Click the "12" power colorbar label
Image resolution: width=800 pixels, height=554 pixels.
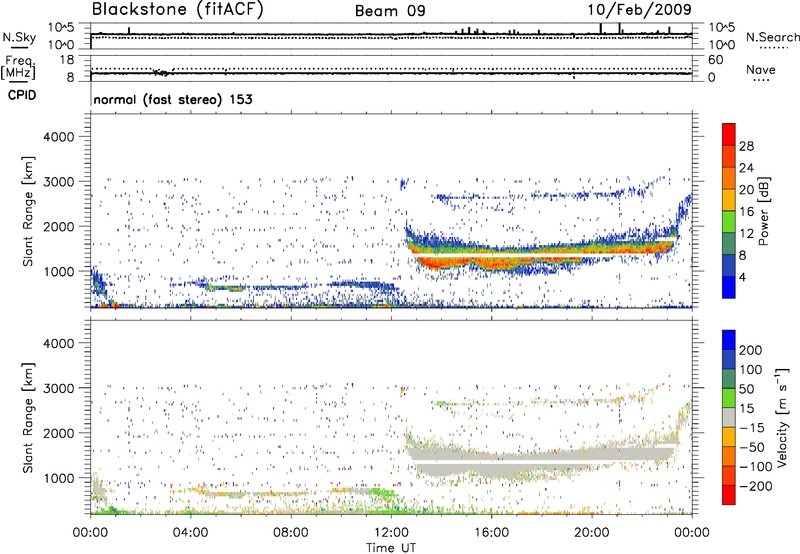[x=746, y=234]
